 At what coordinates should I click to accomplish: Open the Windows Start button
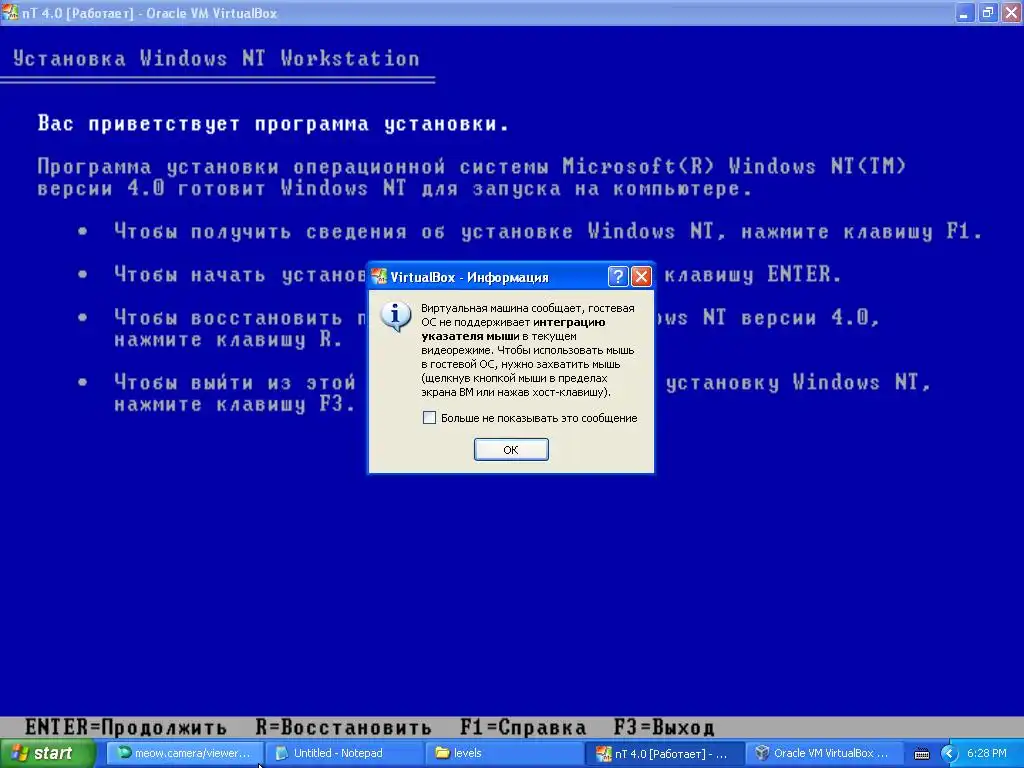click(x=47, y=754)
